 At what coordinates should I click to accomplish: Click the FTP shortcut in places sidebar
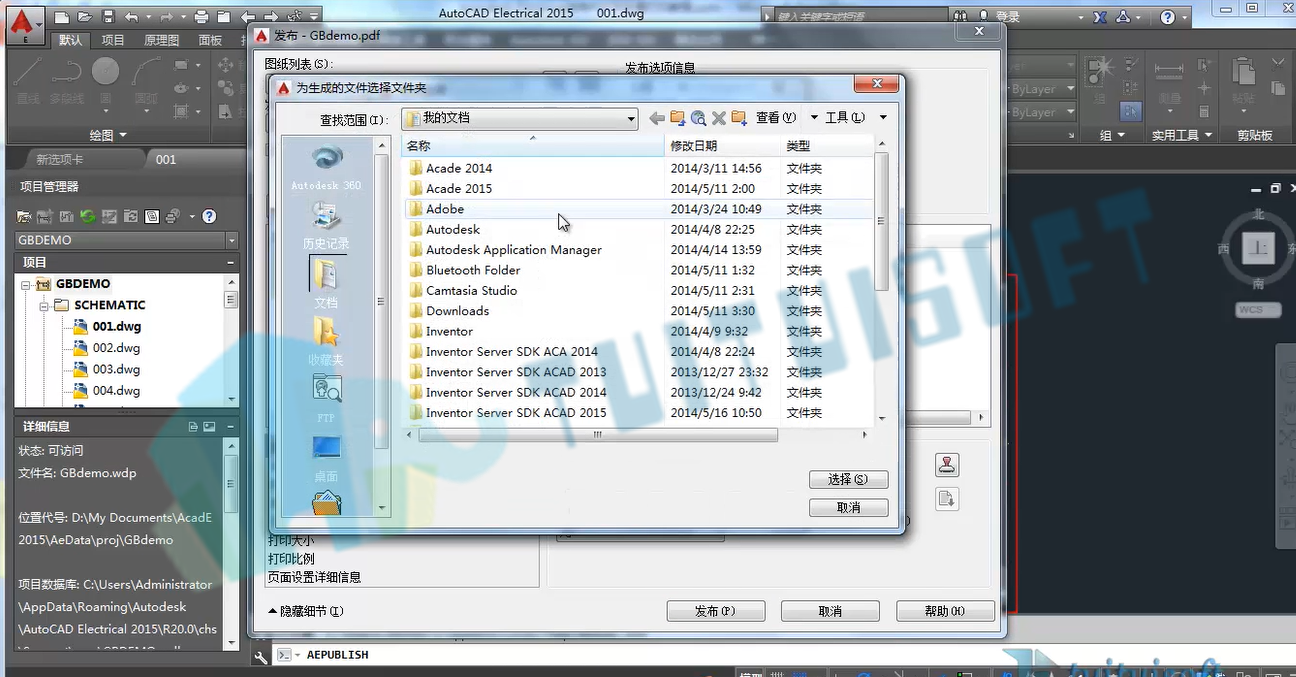[x=327, y=398]
